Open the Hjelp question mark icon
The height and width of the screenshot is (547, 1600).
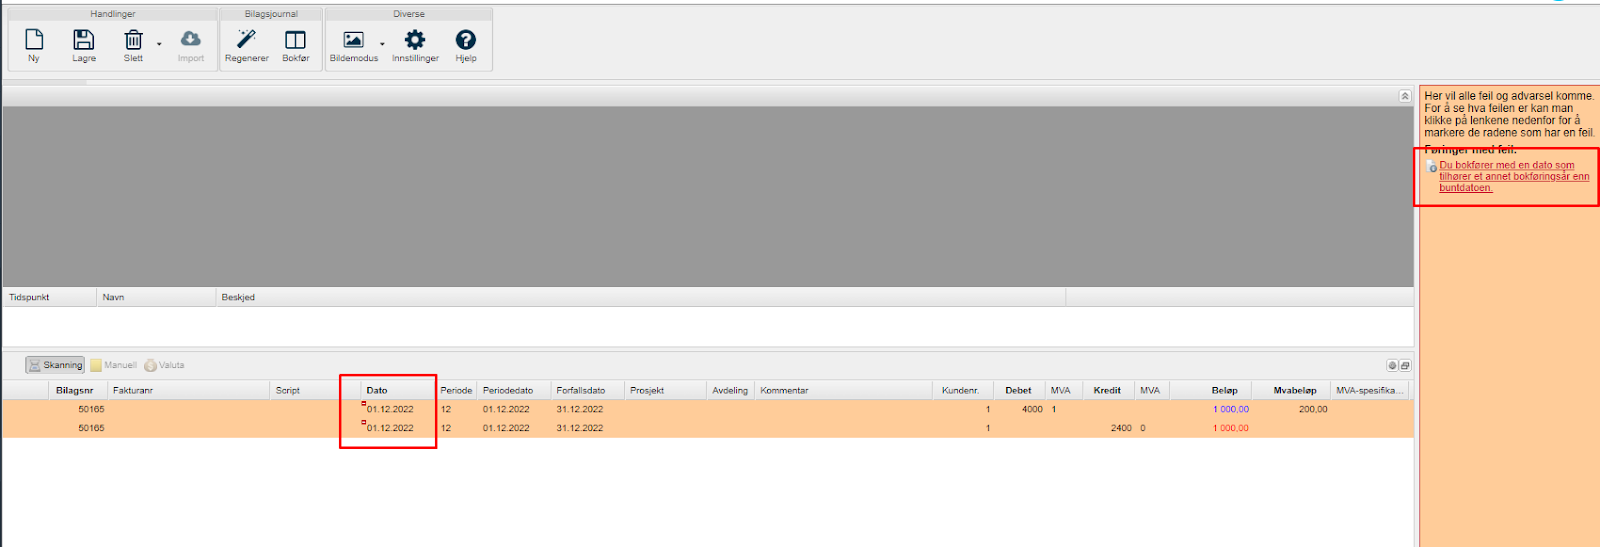(466, 41)
